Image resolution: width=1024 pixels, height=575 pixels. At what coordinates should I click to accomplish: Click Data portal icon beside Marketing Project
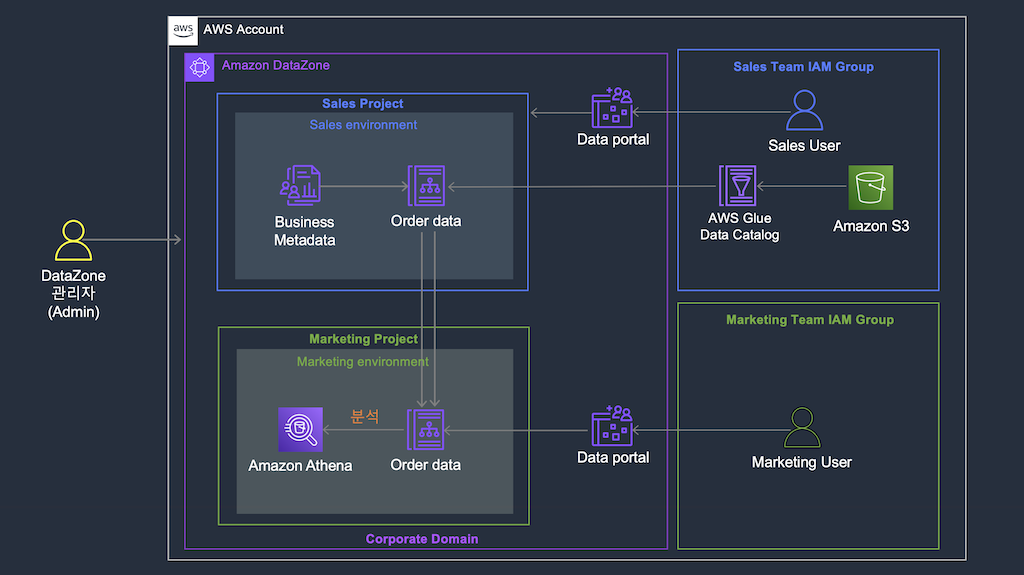click(x=612, y=425)
